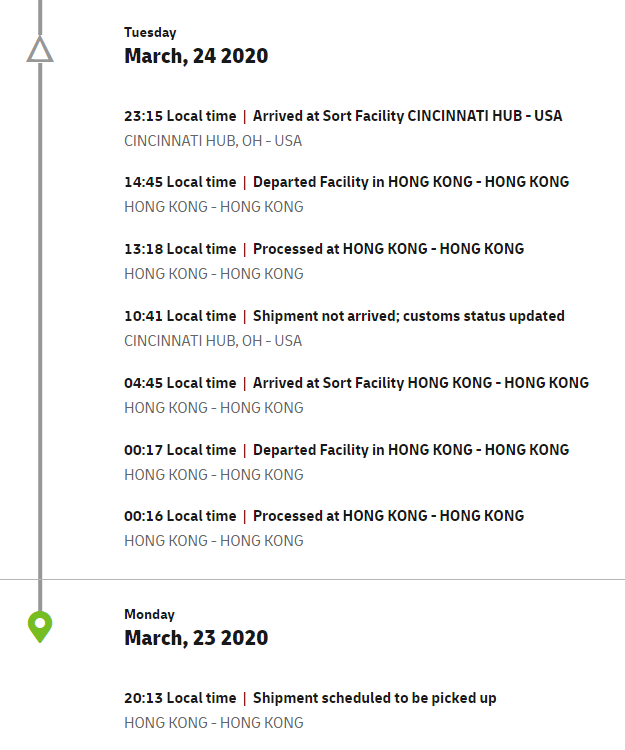The width and height of the screenshot is (625, 750).
Task: Click the 10:41 Local time timestamp
Action: [180, 316]
